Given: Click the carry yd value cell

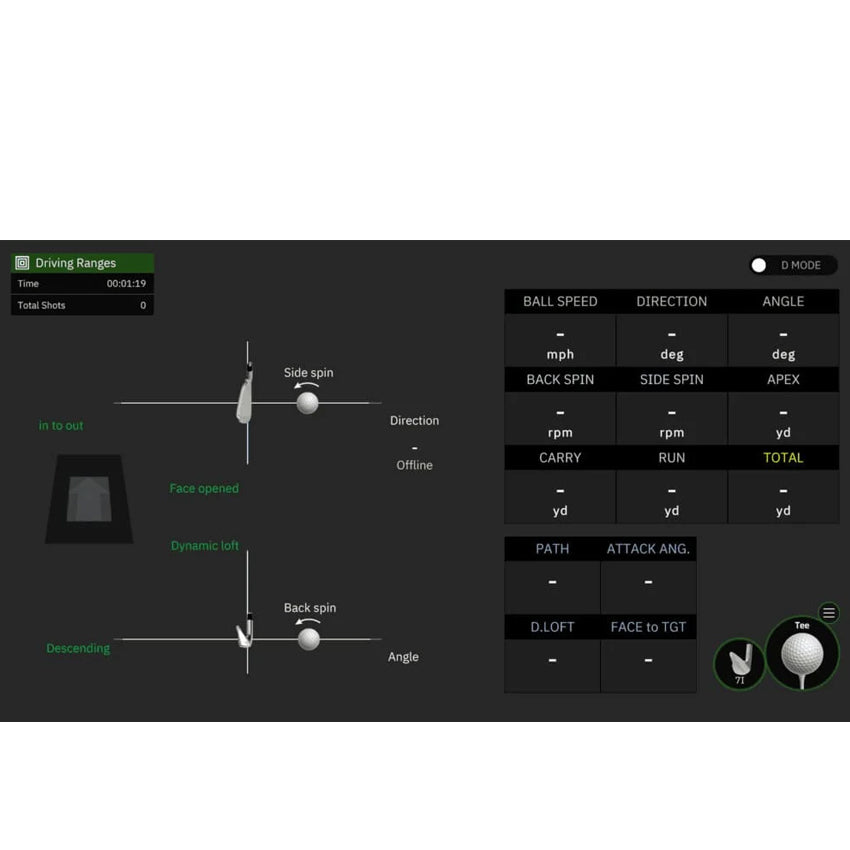Looking at the screenshot, I should (x=560, y=497).
